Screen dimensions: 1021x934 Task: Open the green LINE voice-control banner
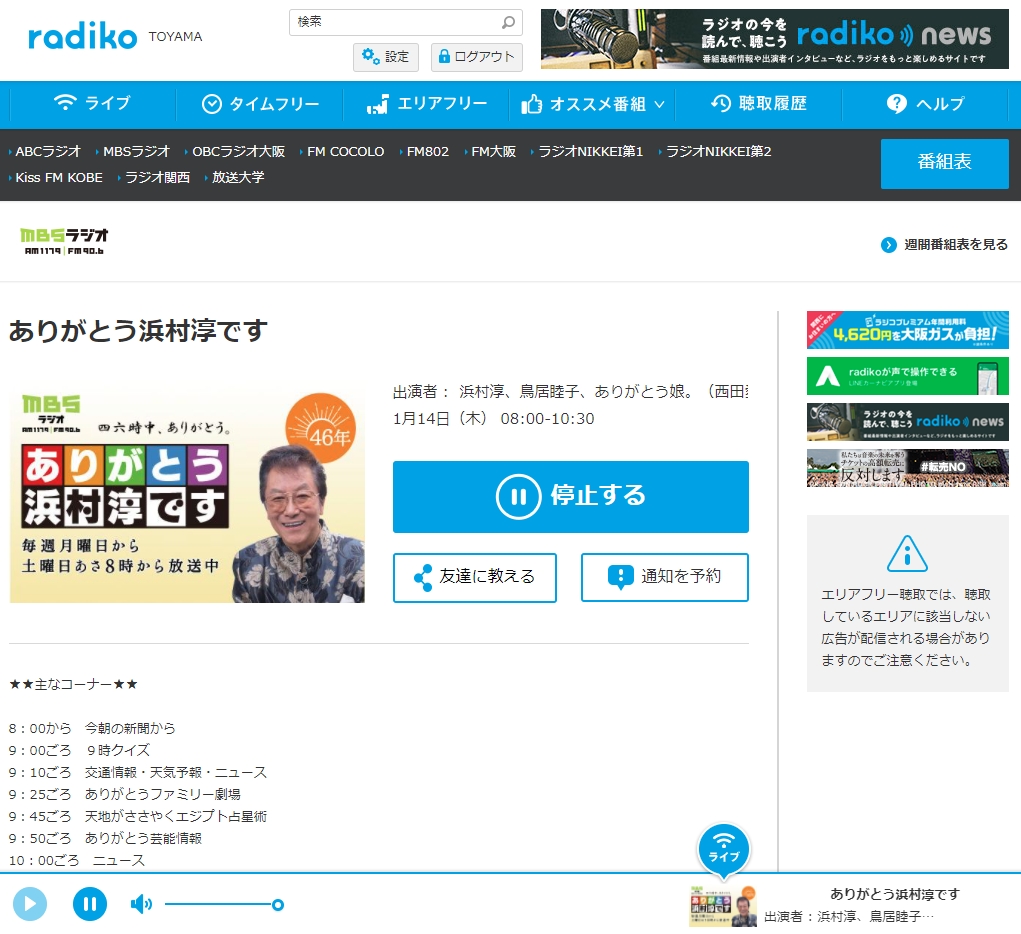click(x=907, y=376)
